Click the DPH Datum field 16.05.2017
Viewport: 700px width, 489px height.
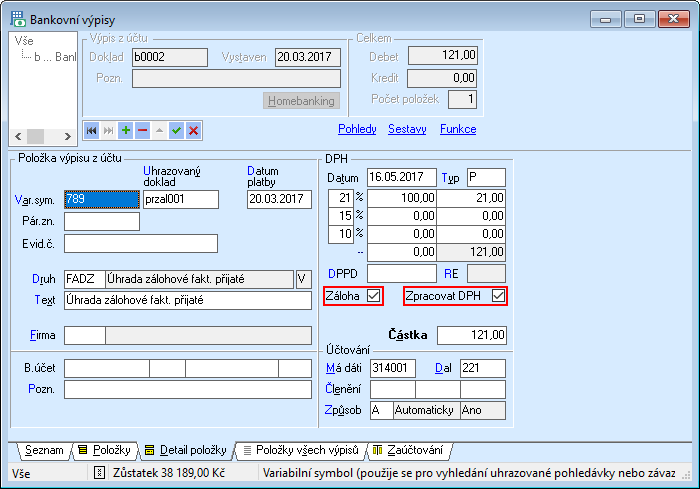[402, 177]
